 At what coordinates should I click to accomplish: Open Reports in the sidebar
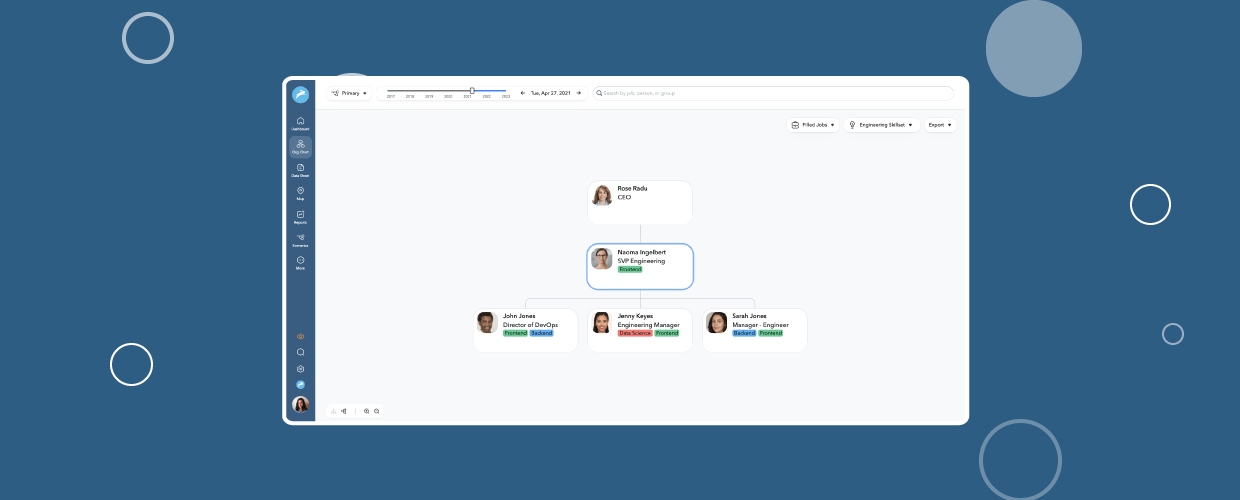click(x=300, y=216)
